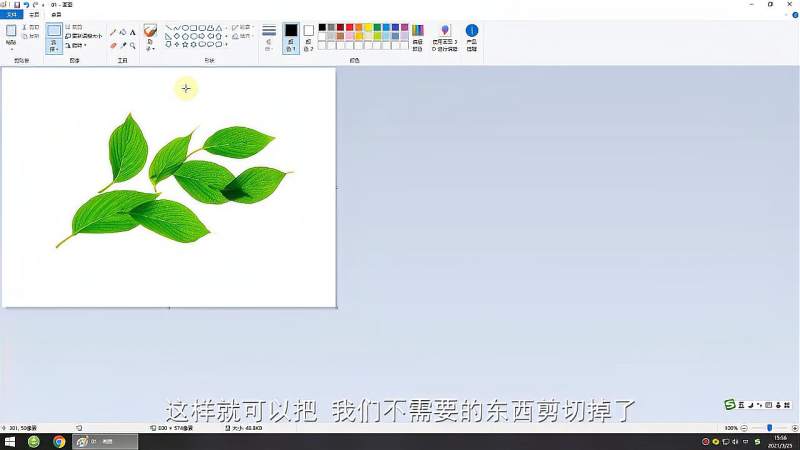Click the Redo arrow in title bar
This screenshot has height=450, width=800.
(x=35, y=5)
